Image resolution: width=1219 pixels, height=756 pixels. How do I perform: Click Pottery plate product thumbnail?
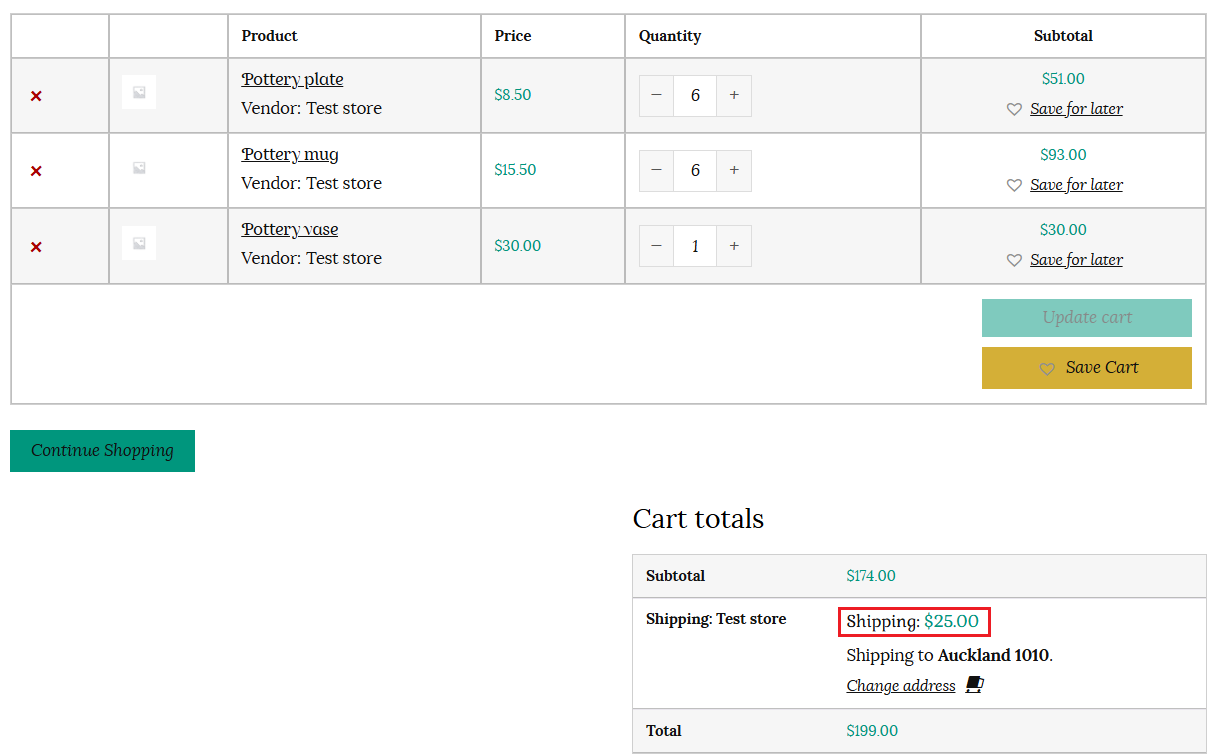(139, 92)
